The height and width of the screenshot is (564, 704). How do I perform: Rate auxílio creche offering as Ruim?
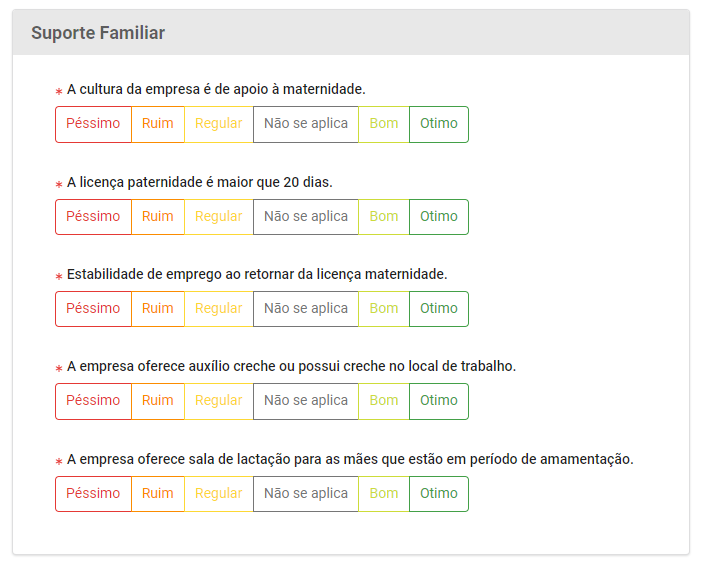[x=158, y=401]
